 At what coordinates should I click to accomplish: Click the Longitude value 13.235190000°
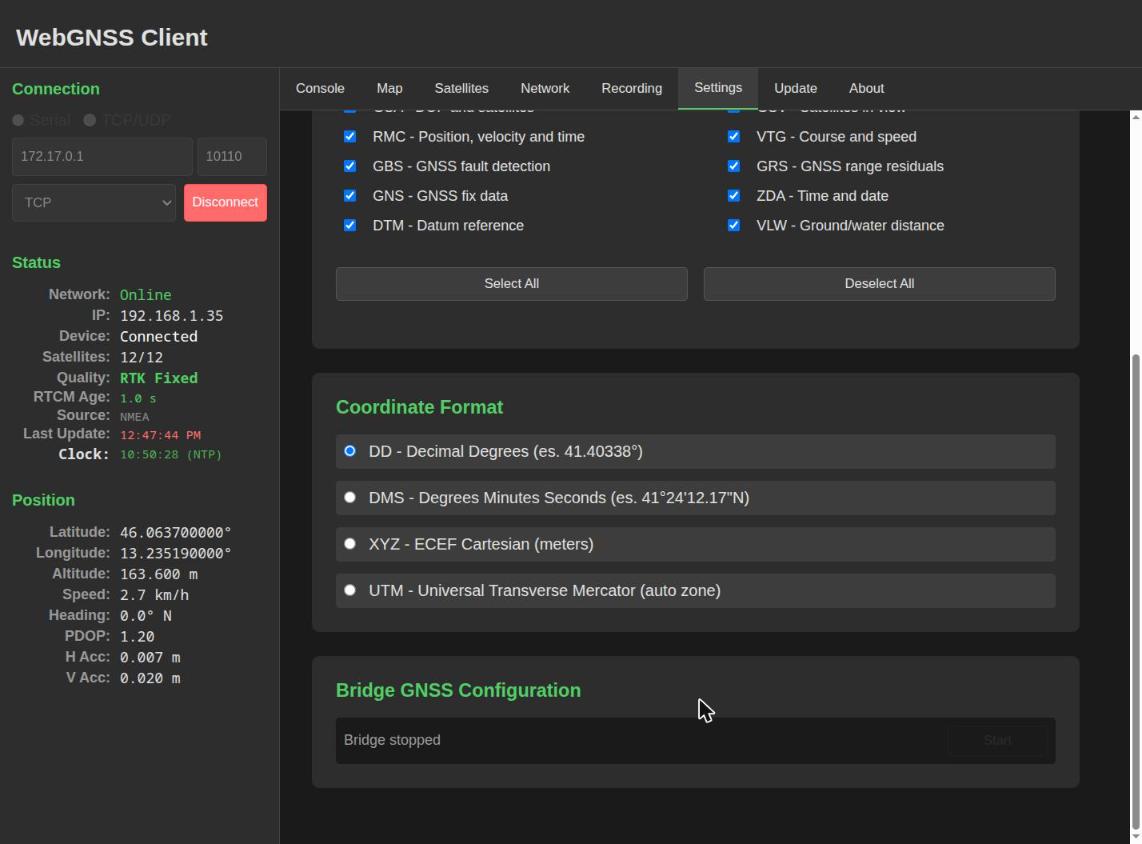point(176,553)
